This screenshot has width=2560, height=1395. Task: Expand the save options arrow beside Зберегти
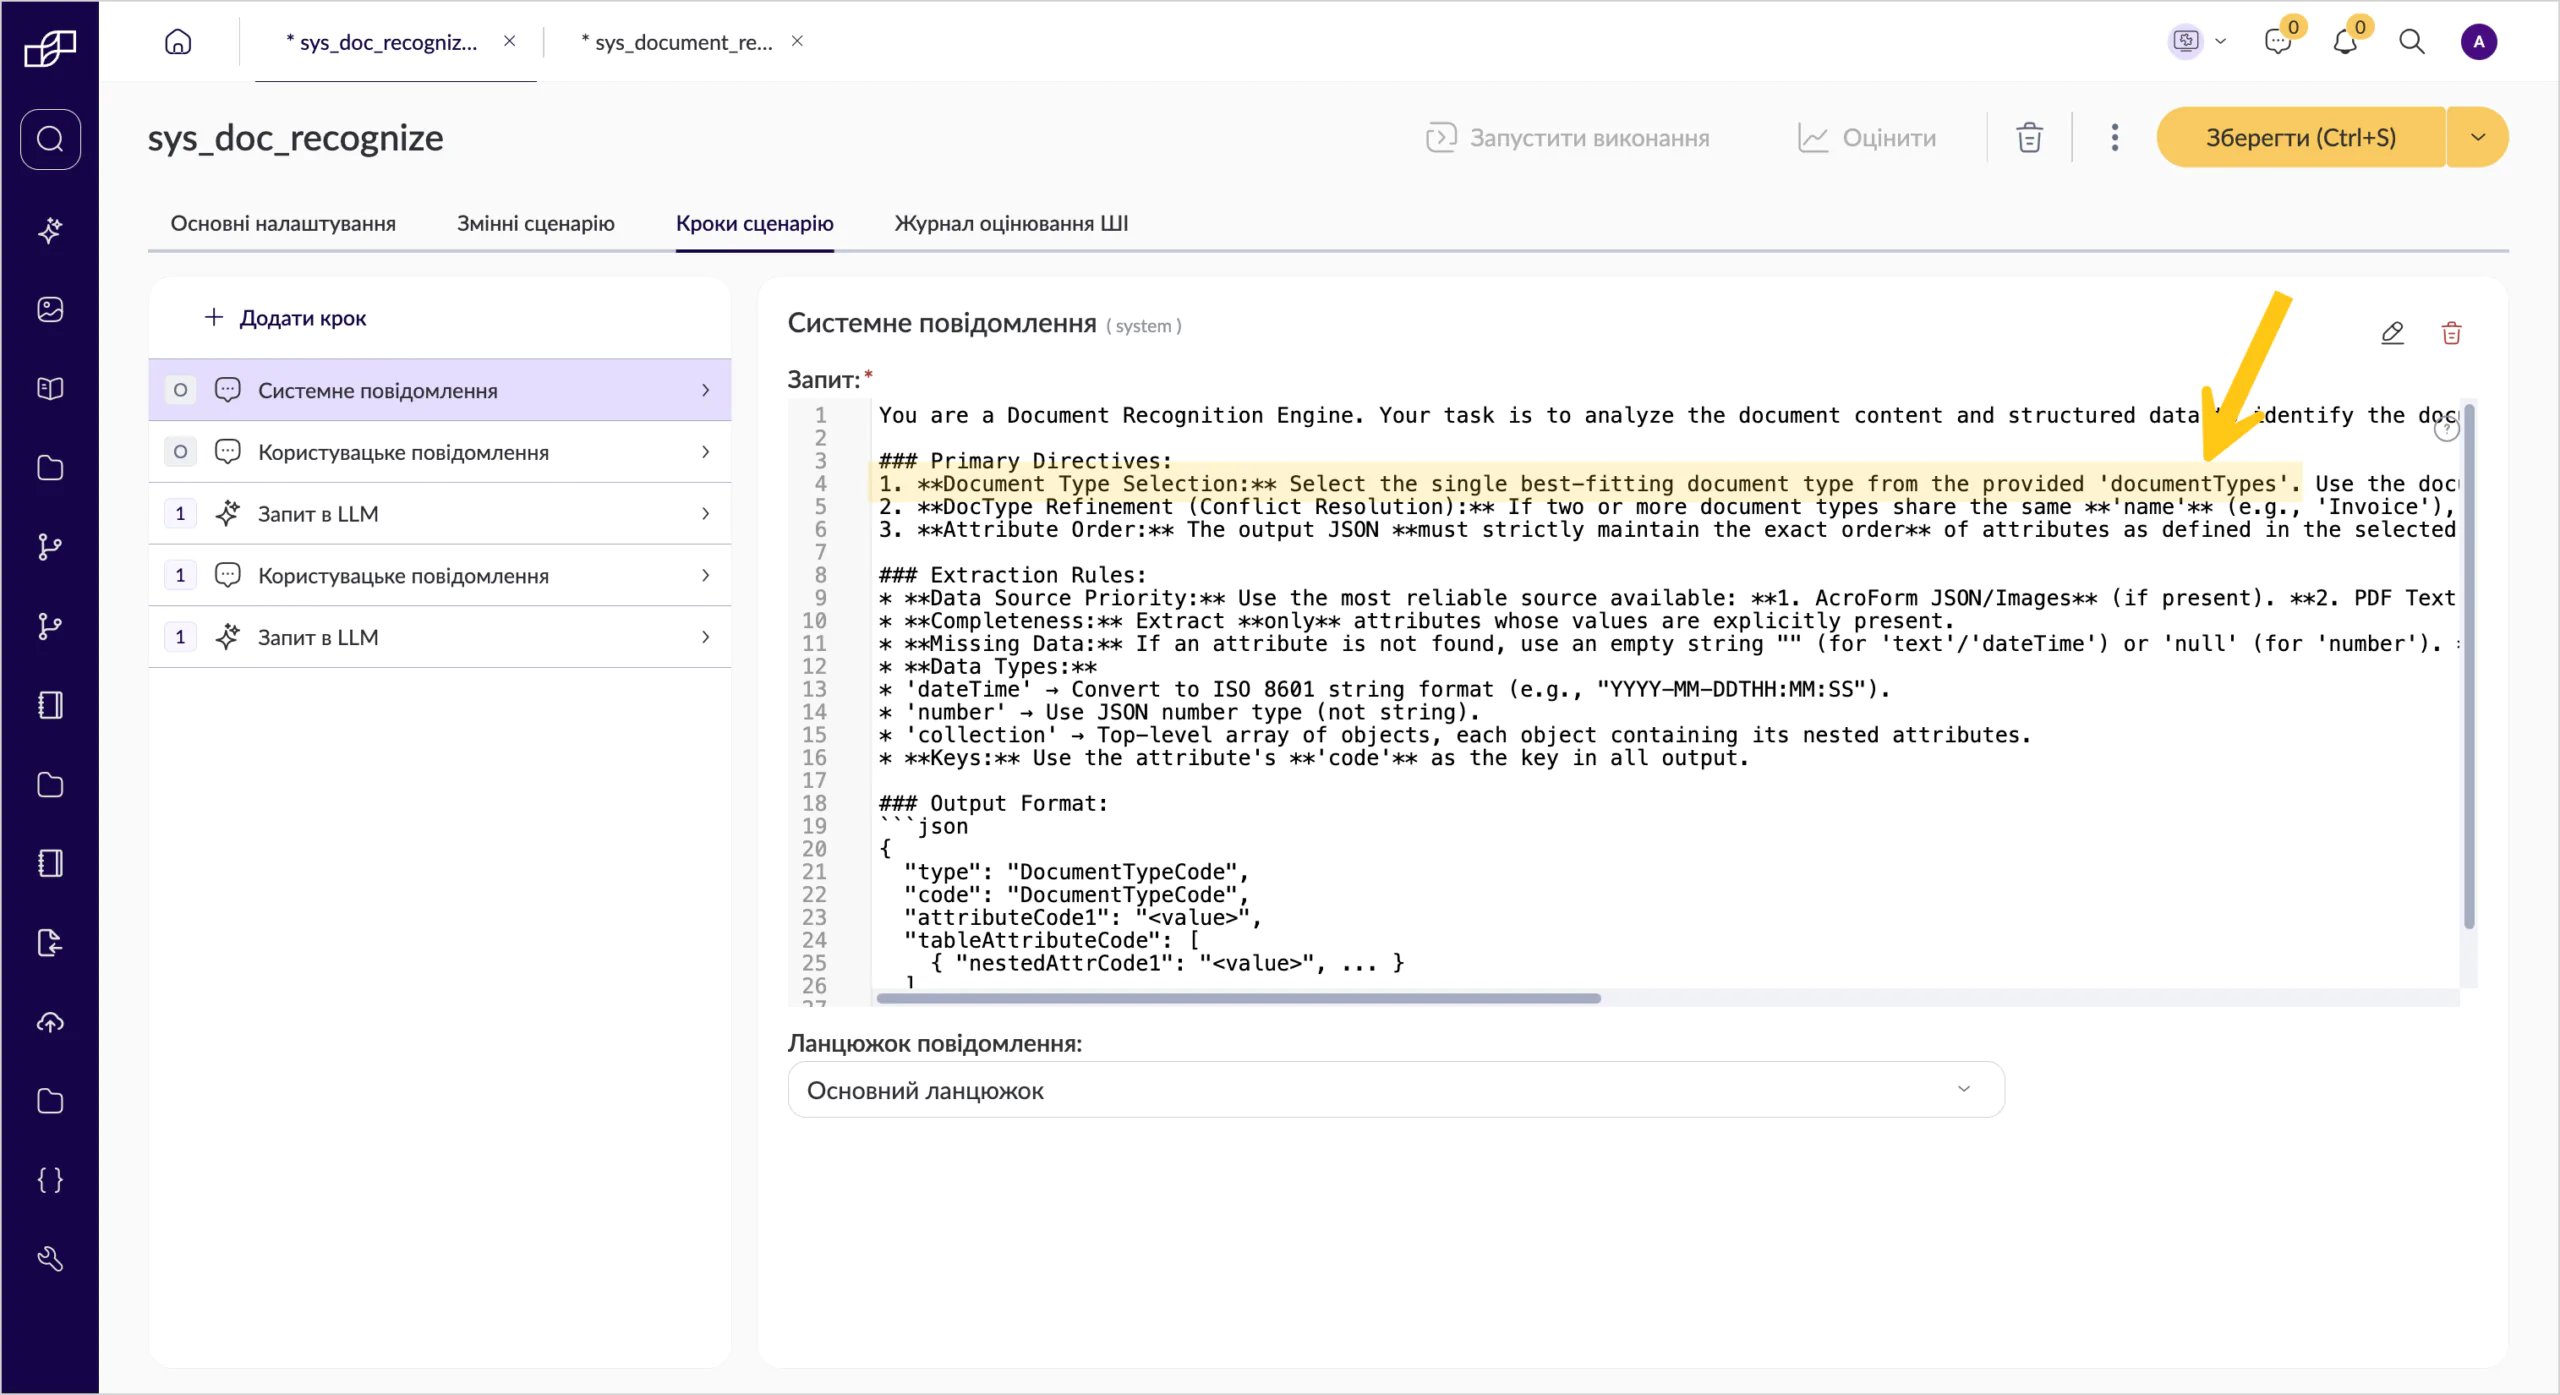click(2478, 137)
